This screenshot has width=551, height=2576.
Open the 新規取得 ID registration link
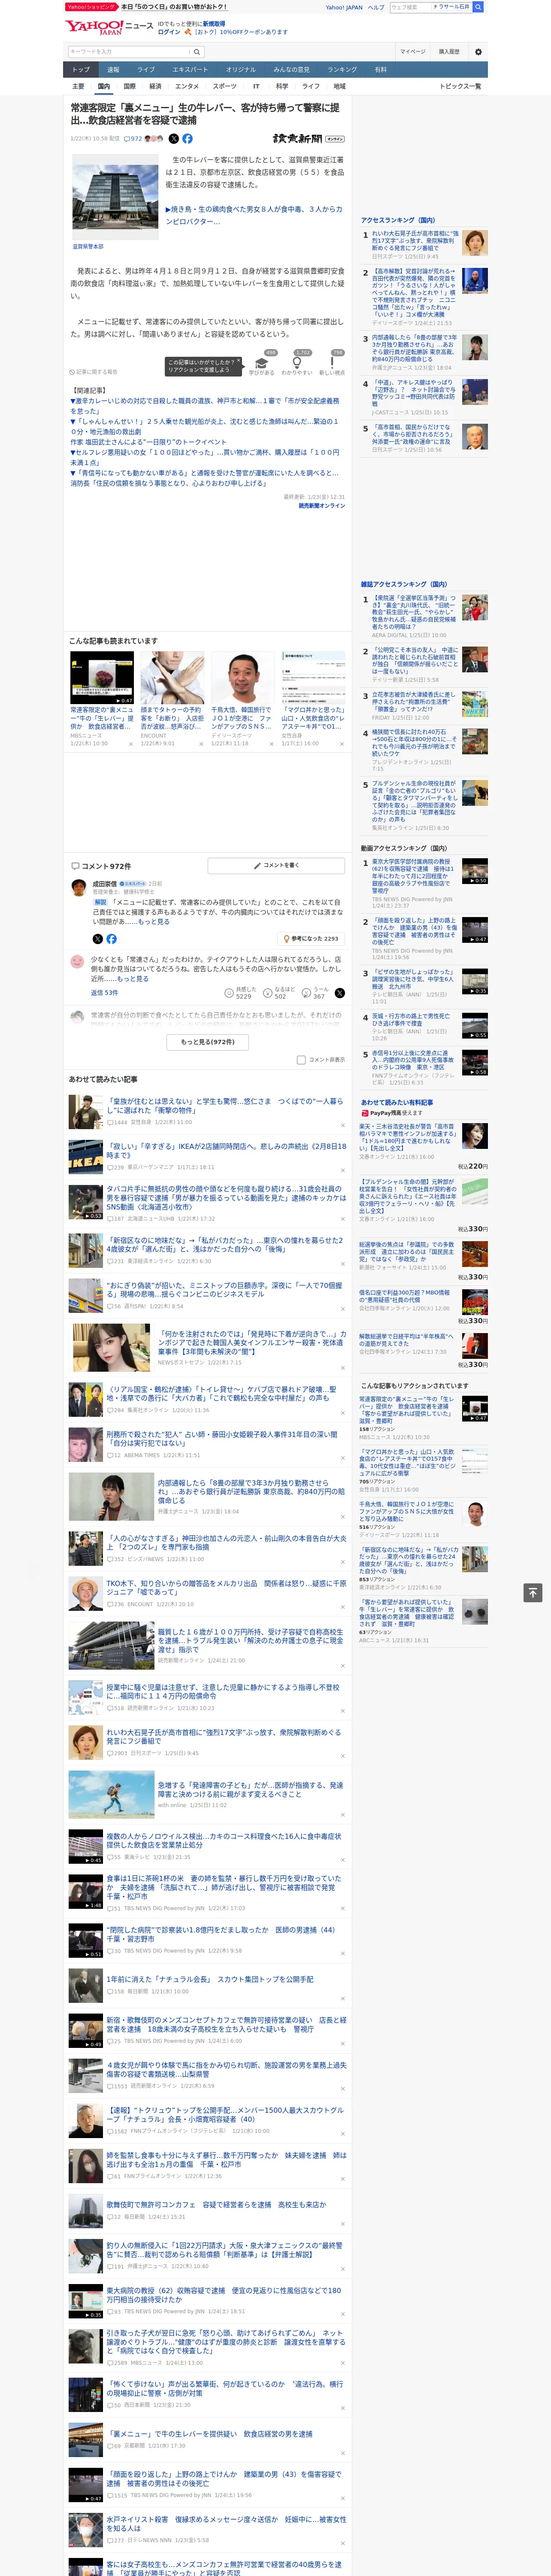(214, 23)
